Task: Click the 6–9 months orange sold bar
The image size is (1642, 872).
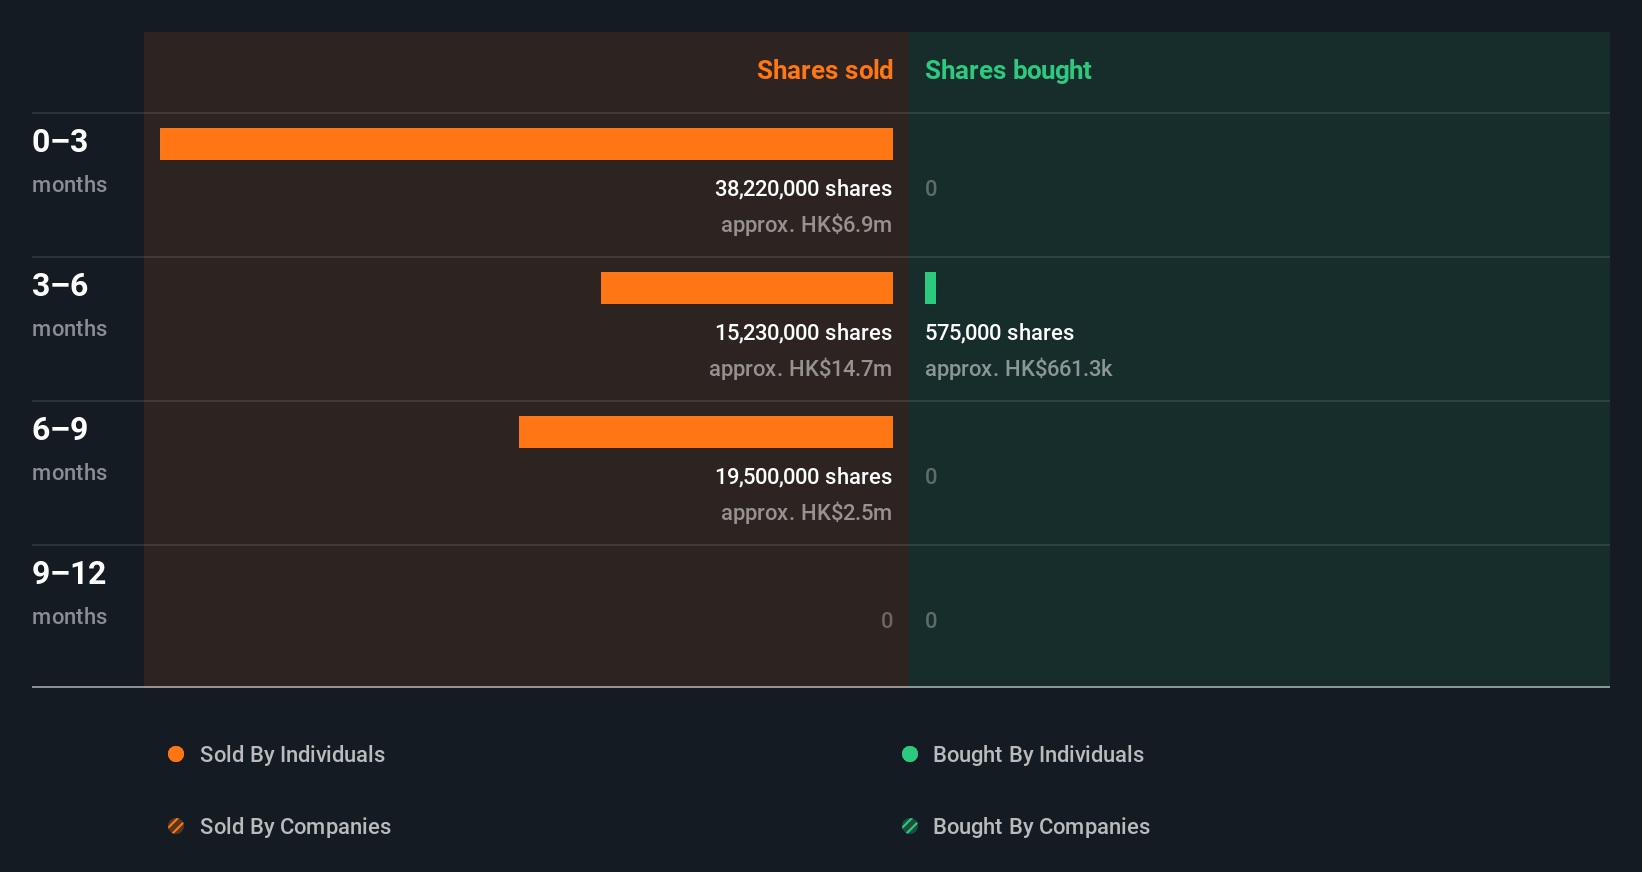Action: (x=705, y=432)
